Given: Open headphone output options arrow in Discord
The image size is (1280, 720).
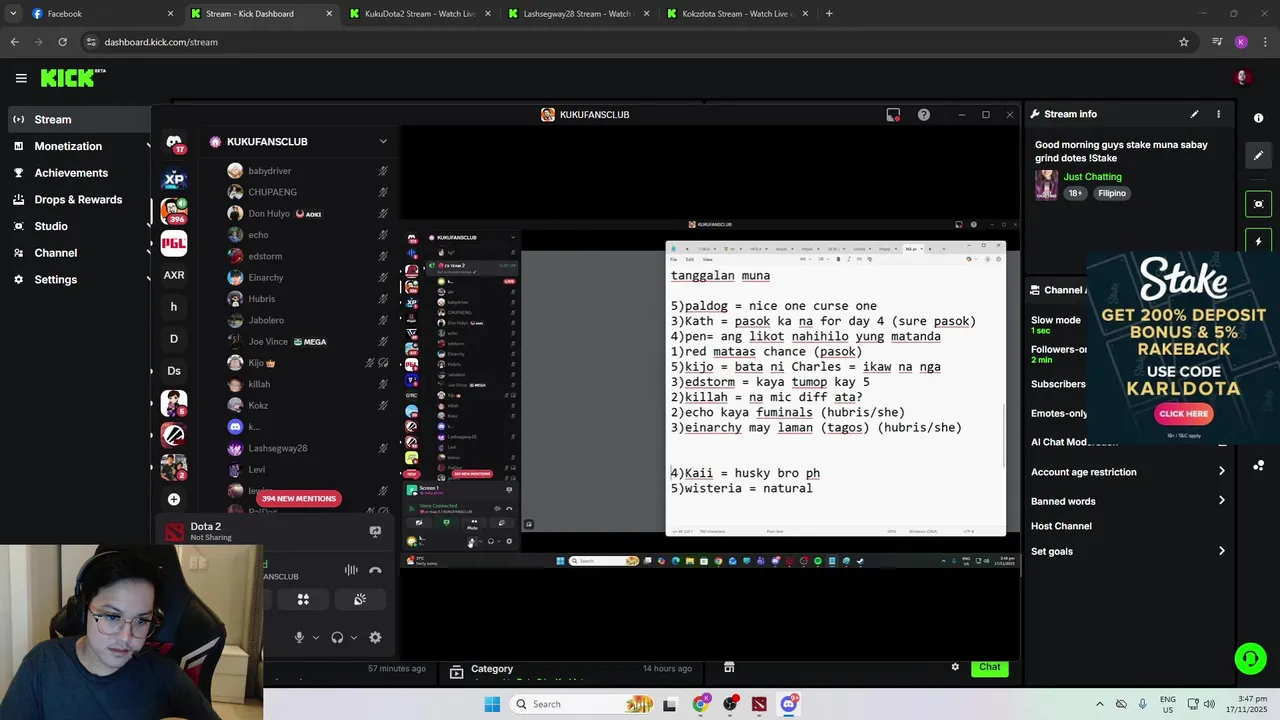Looking at the screenshot, I should pyautogui.click(x=354, y=637).
